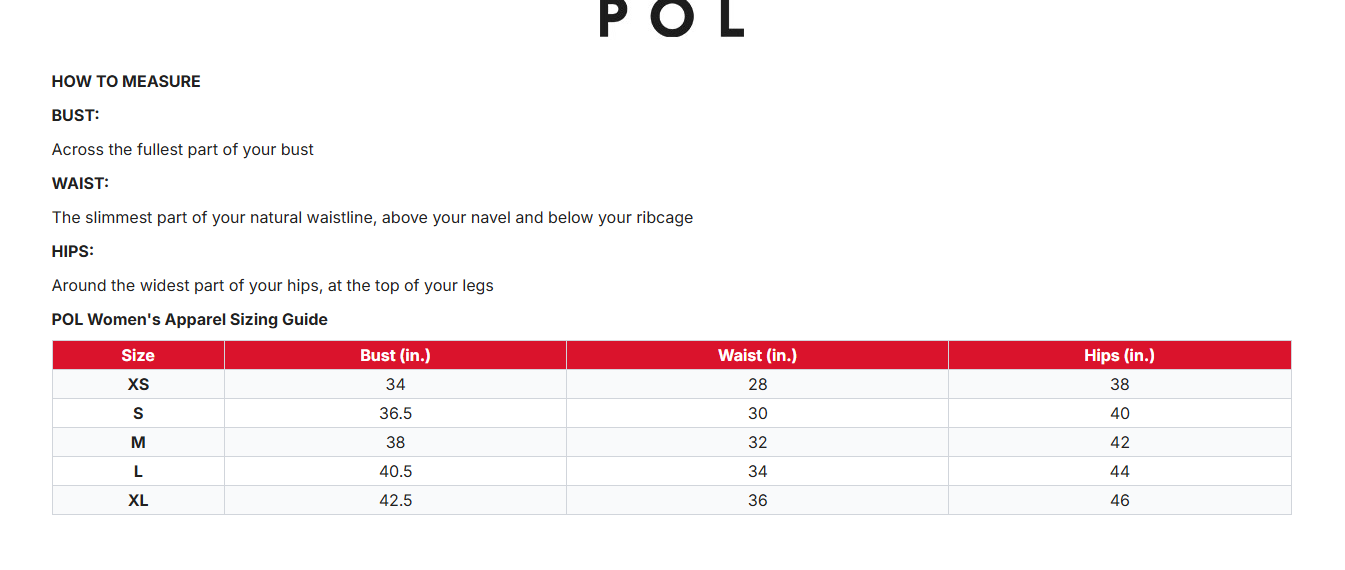The image size is (1345, 570).
Task: Click the POL Women's Apparel Sizing Guide title
Action: [190, 320]
